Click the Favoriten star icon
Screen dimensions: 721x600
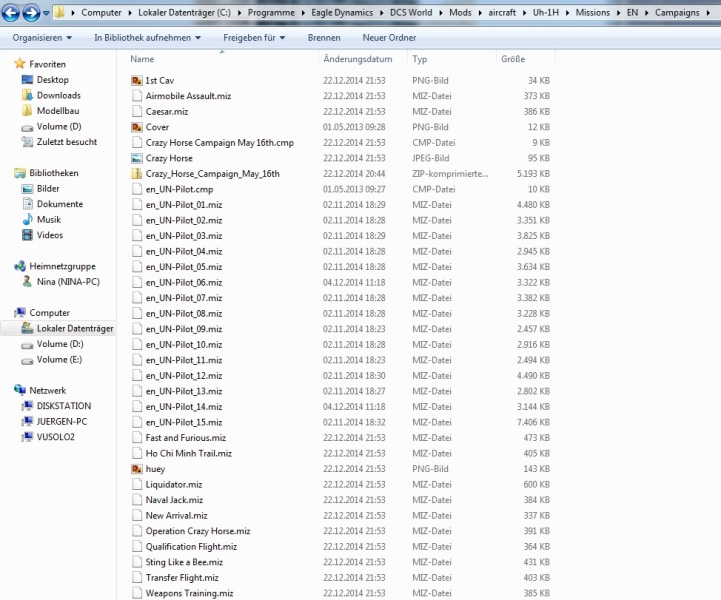coord(19,63)
